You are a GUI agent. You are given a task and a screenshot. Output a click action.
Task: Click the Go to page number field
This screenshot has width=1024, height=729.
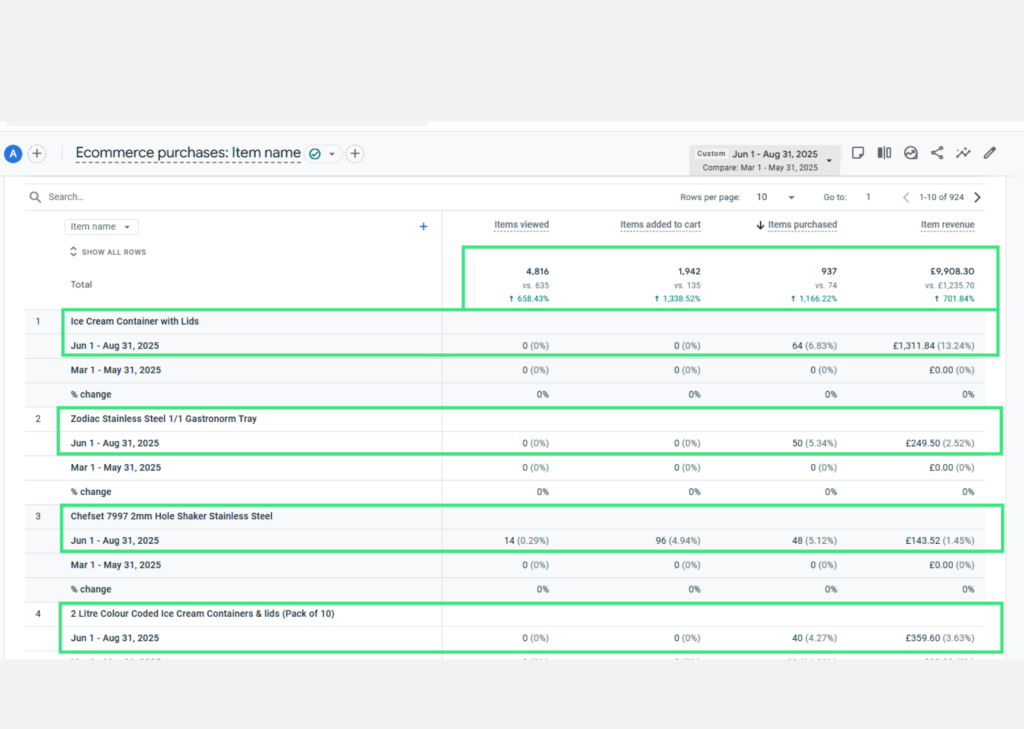pos(868,197)
